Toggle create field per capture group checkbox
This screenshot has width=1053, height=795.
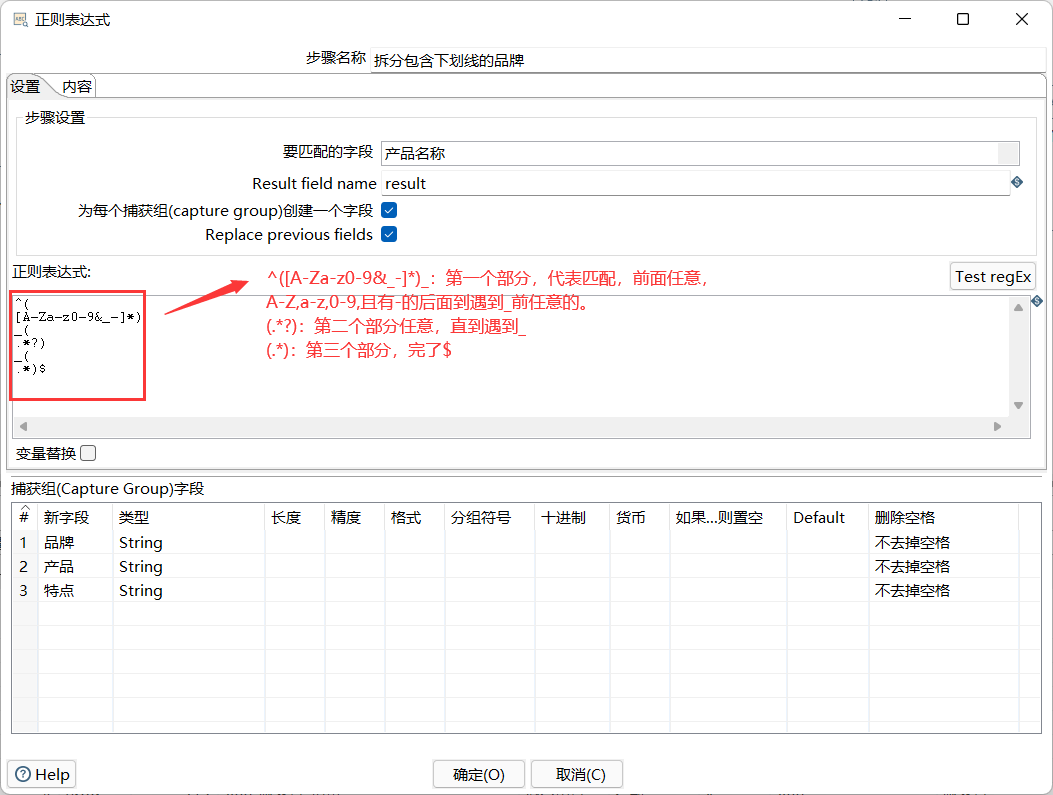pyautogui.click(x=389, y=210)
